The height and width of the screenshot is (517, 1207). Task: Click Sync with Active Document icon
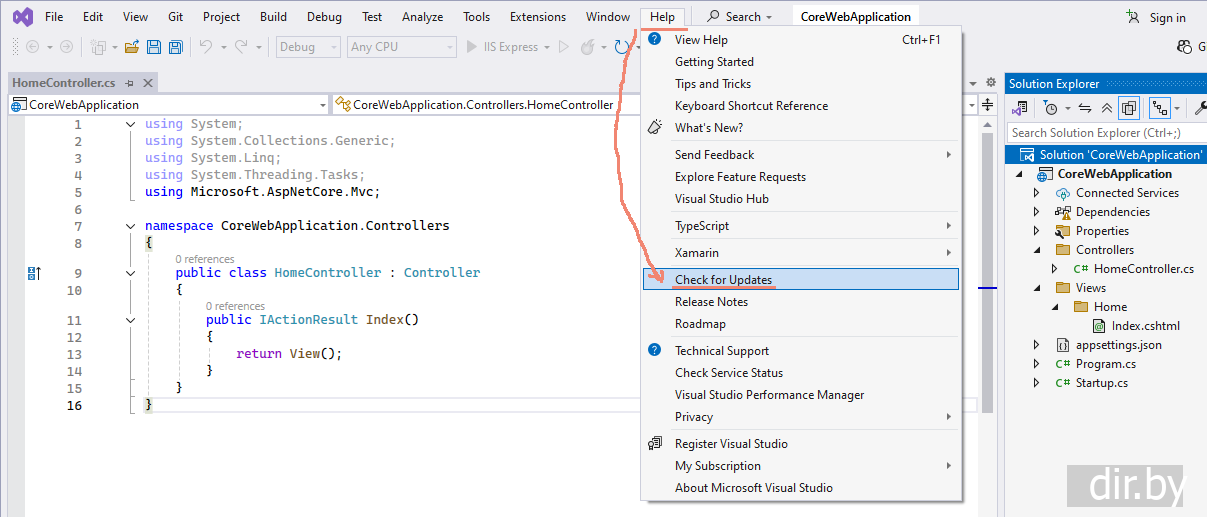(1085, 108)
